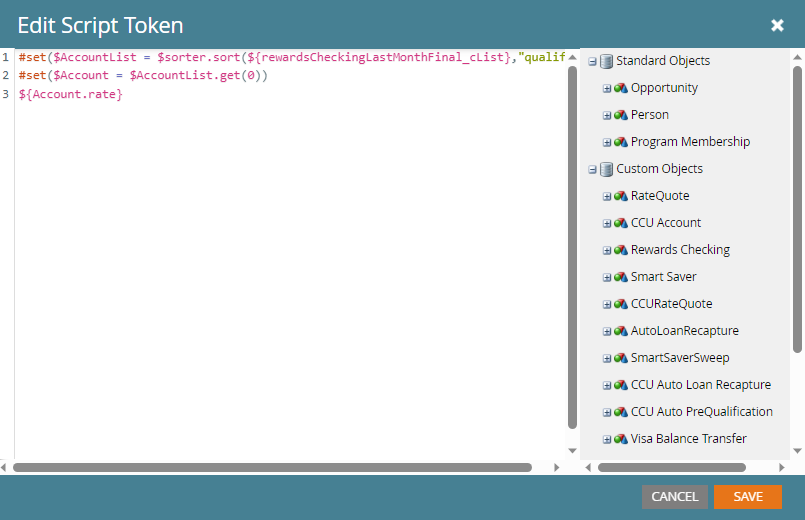This screenshot has height=520, width=805.
Task: Close the Edit Script Token dialog
Action: (x=777, y=25)
